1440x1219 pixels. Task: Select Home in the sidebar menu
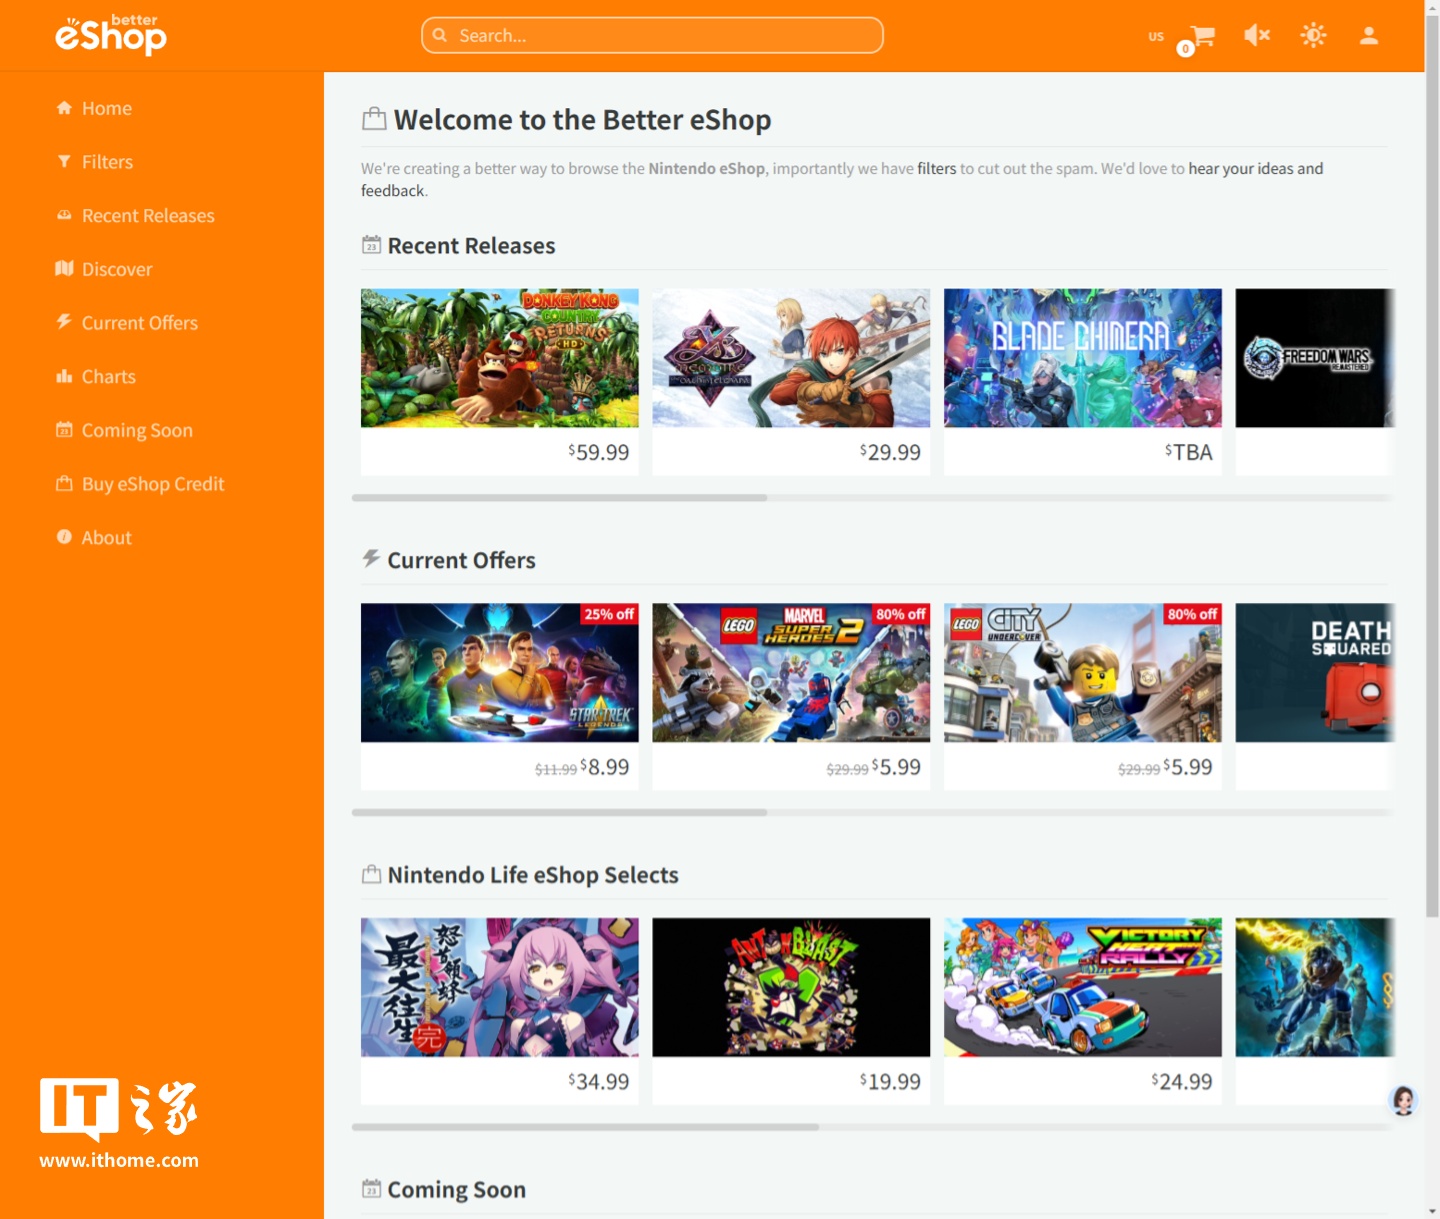[x=106, y=108]
